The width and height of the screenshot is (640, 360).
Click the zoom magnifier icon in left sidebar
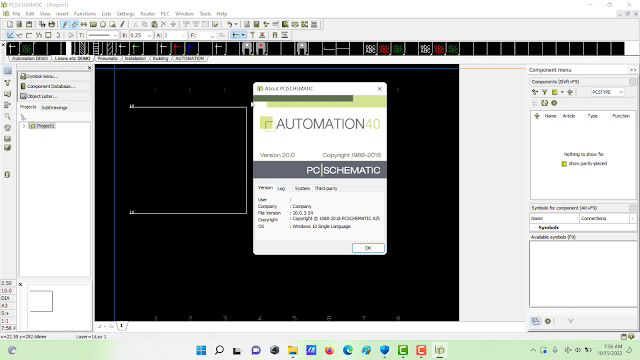point(7,116)
